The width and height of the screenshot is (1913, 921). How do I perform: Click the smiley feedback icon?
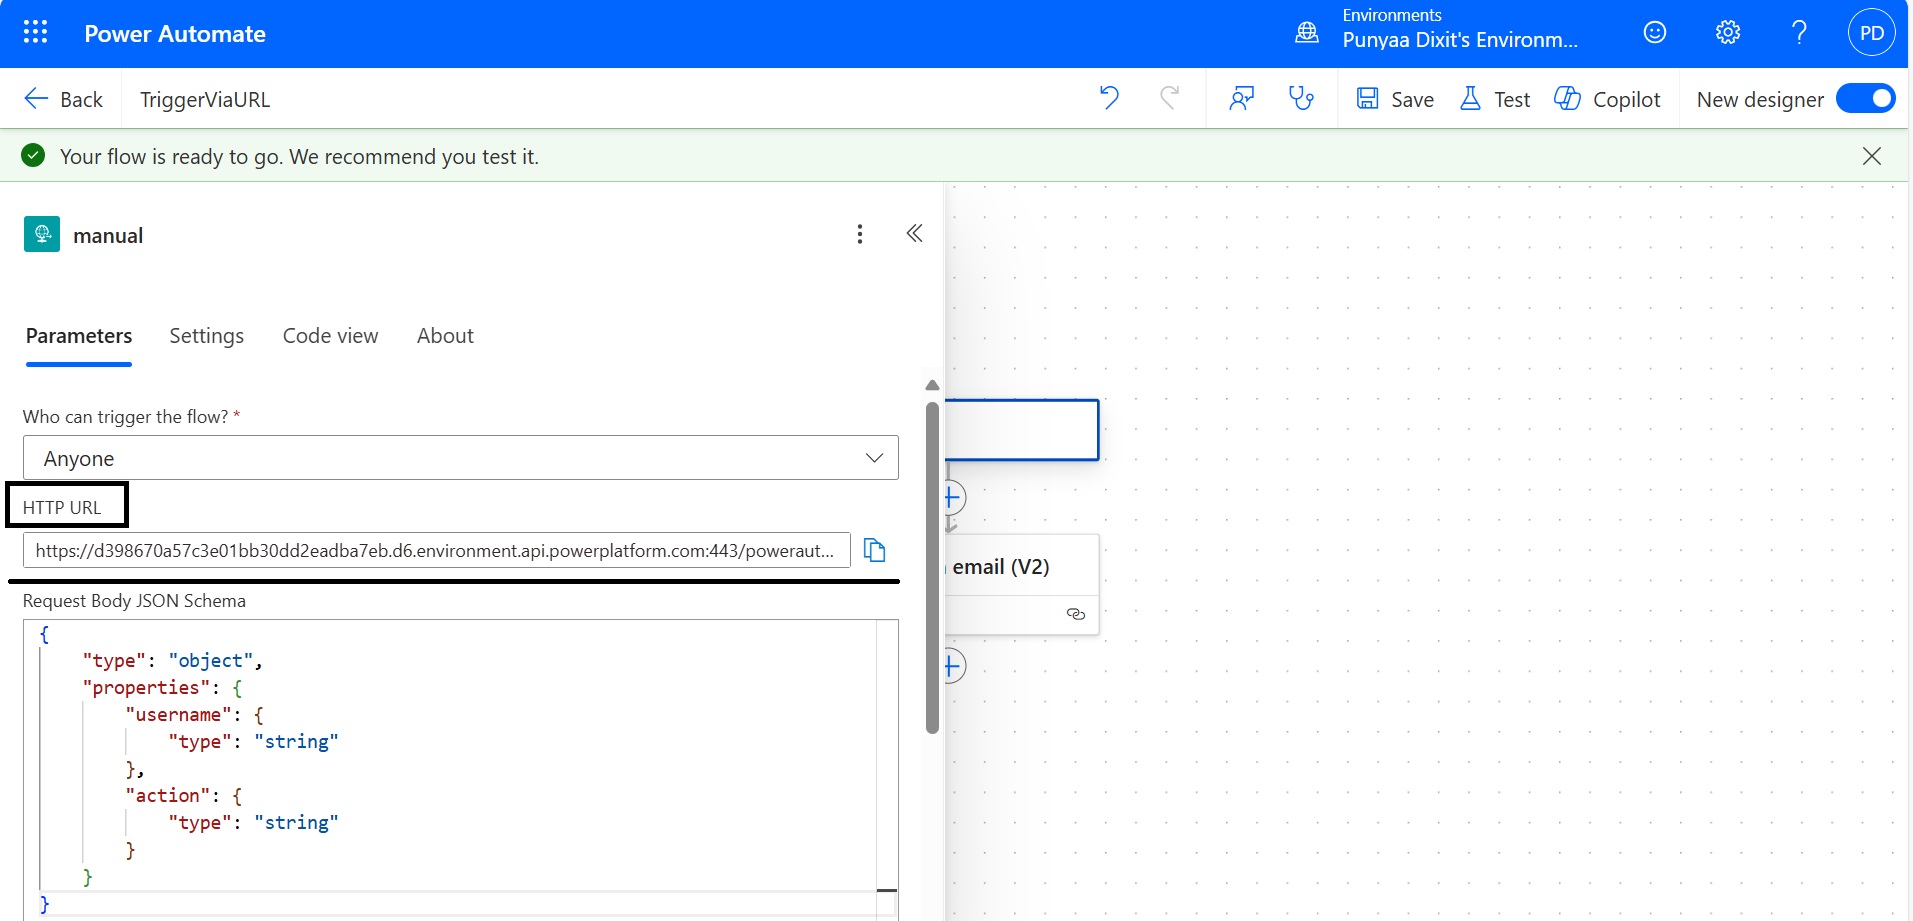point(1655,33)
